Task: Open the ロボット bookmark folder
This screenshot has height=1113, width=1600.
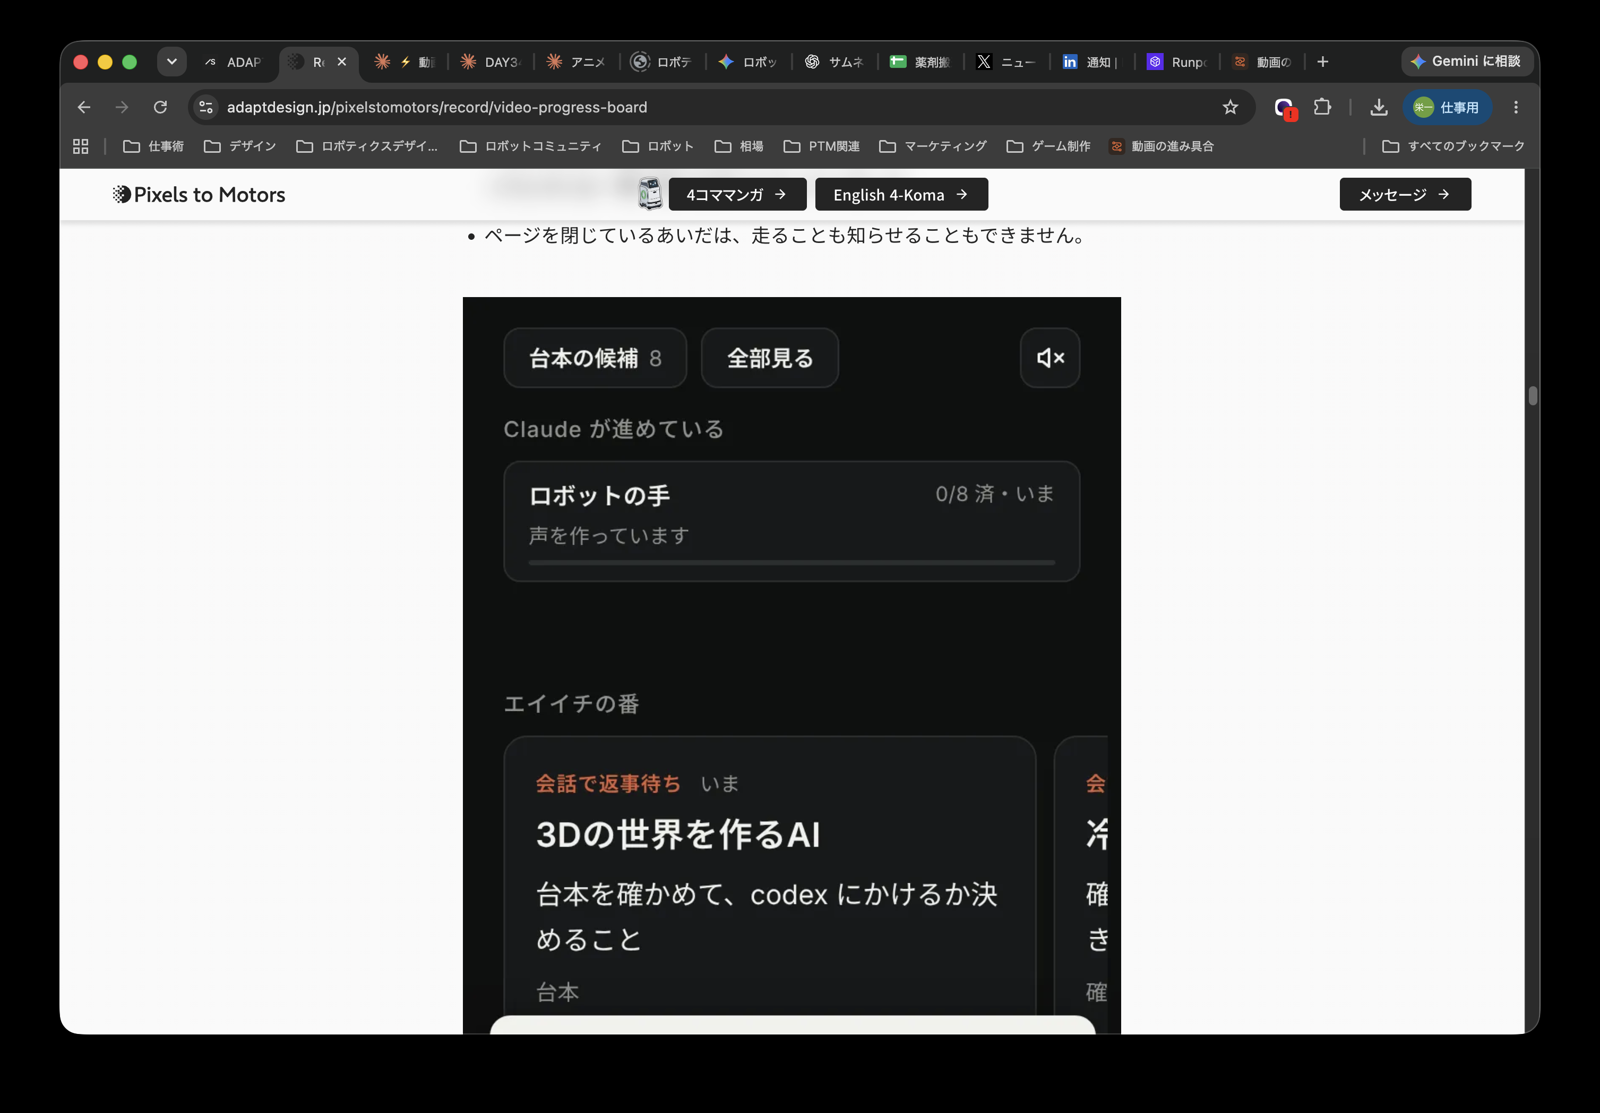Action: pos(658,146)
